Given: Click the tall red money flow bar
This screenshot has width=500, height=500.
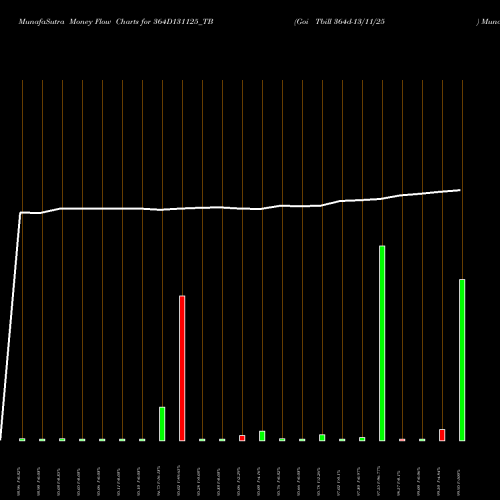Looking at the screenshot, I should (x=182, y=368).
